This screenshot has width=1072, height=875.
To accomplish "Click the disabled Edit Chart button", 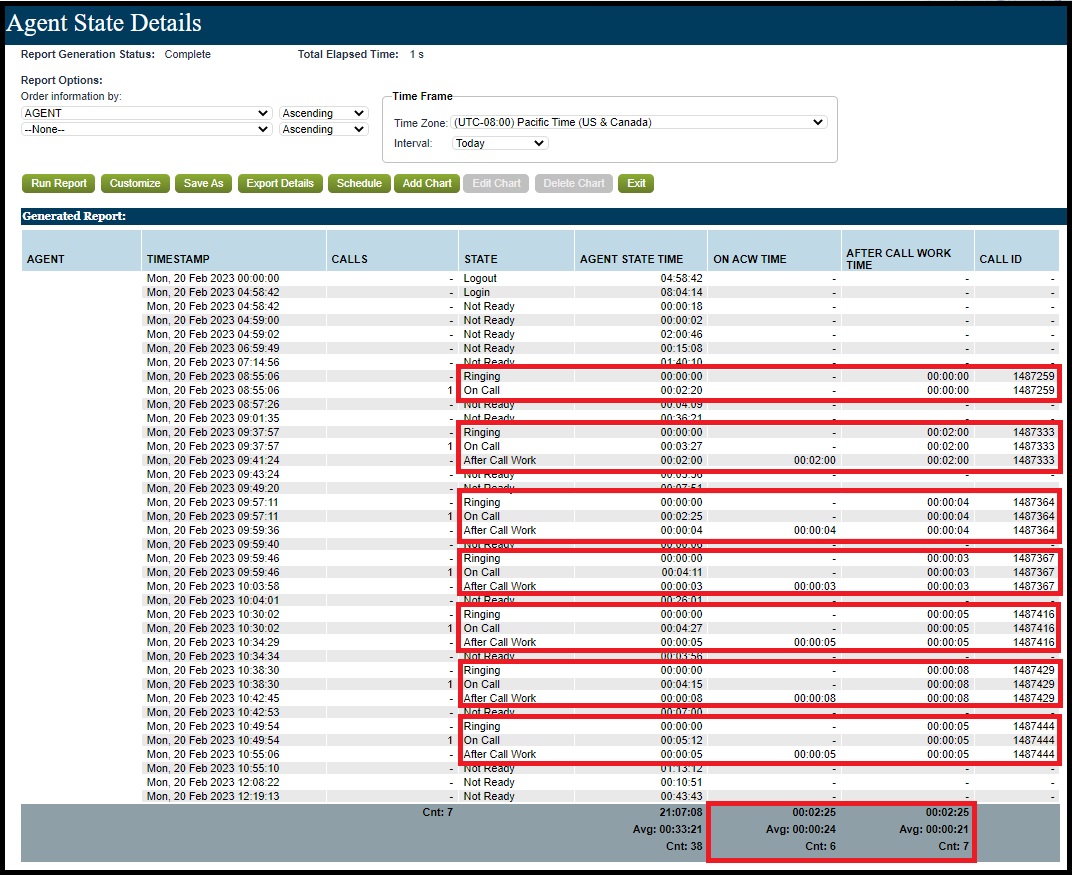I will [x=496, y=183].
